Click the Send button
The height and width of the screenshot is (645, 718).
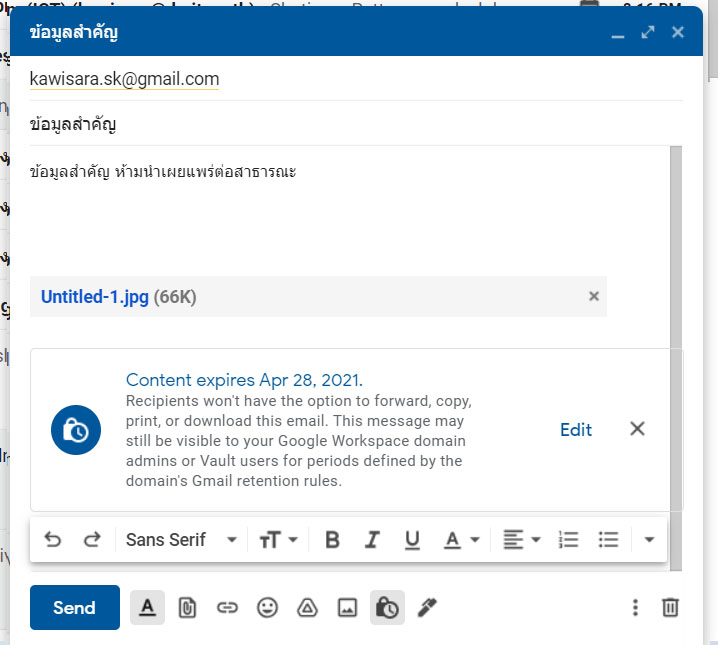coord(75,607)
